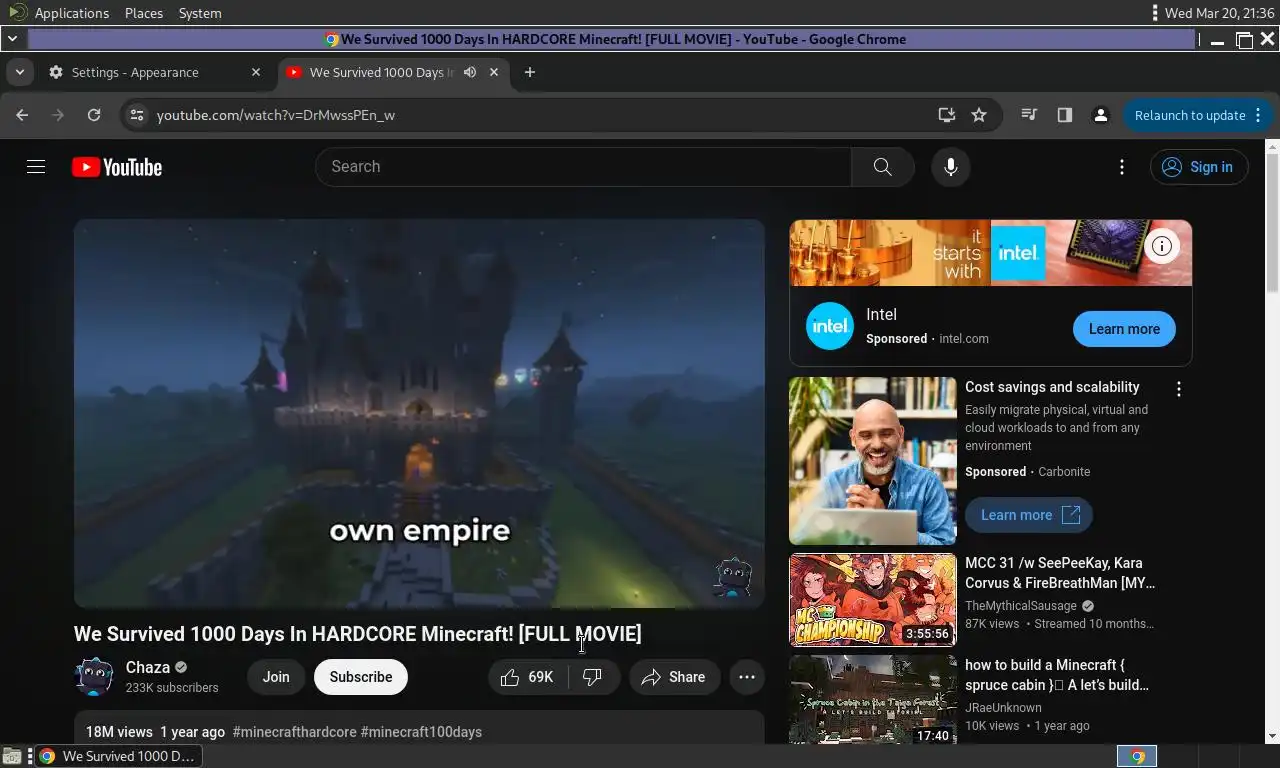
Task: Open Chaza channel avatar
Action: coord(94,677)
